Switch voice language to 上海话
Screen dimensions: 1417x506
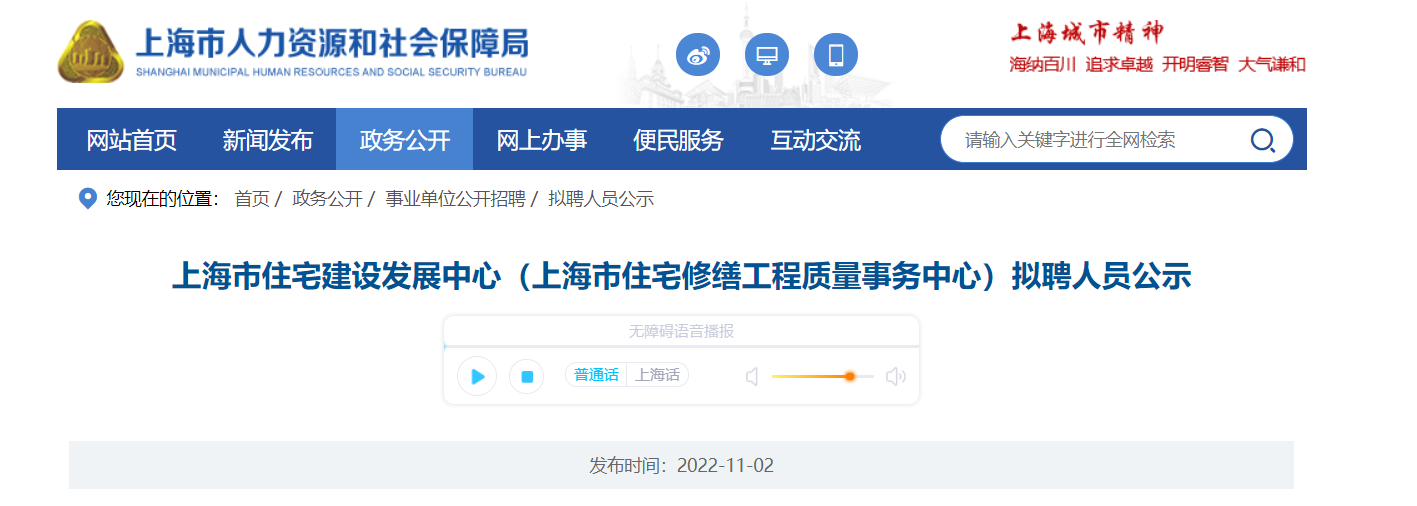point(657,375)
